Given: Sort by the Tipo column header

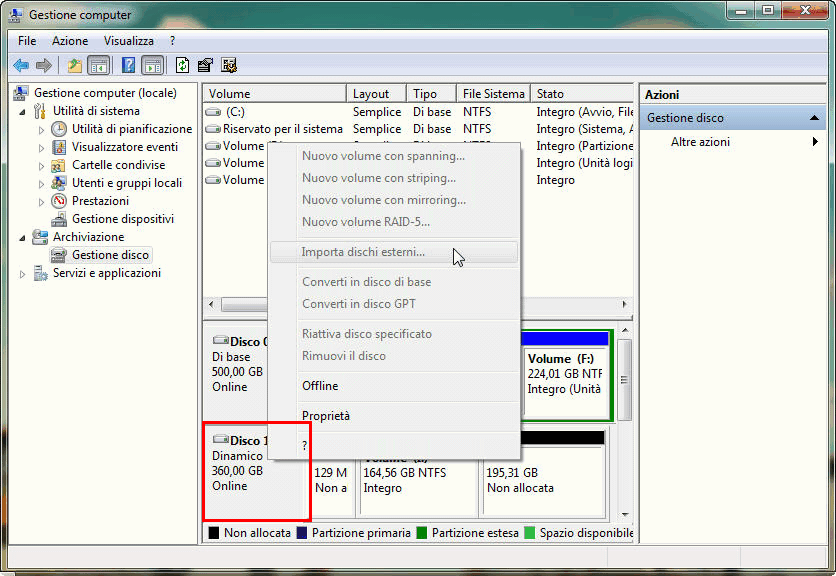Looking at the screenshot, I should coord(431,94).
